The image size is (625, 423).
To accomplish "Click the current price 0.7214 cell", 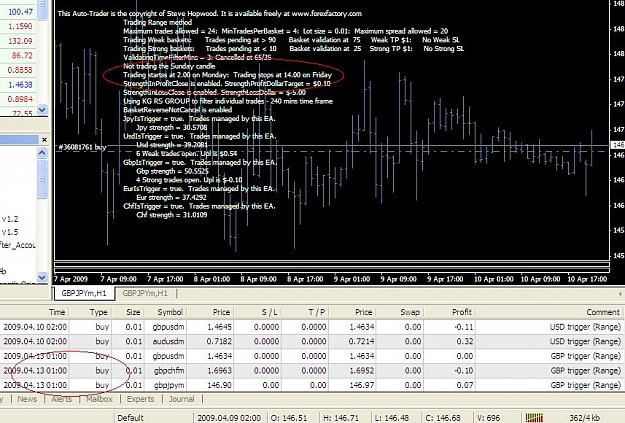I will (362, 342).
